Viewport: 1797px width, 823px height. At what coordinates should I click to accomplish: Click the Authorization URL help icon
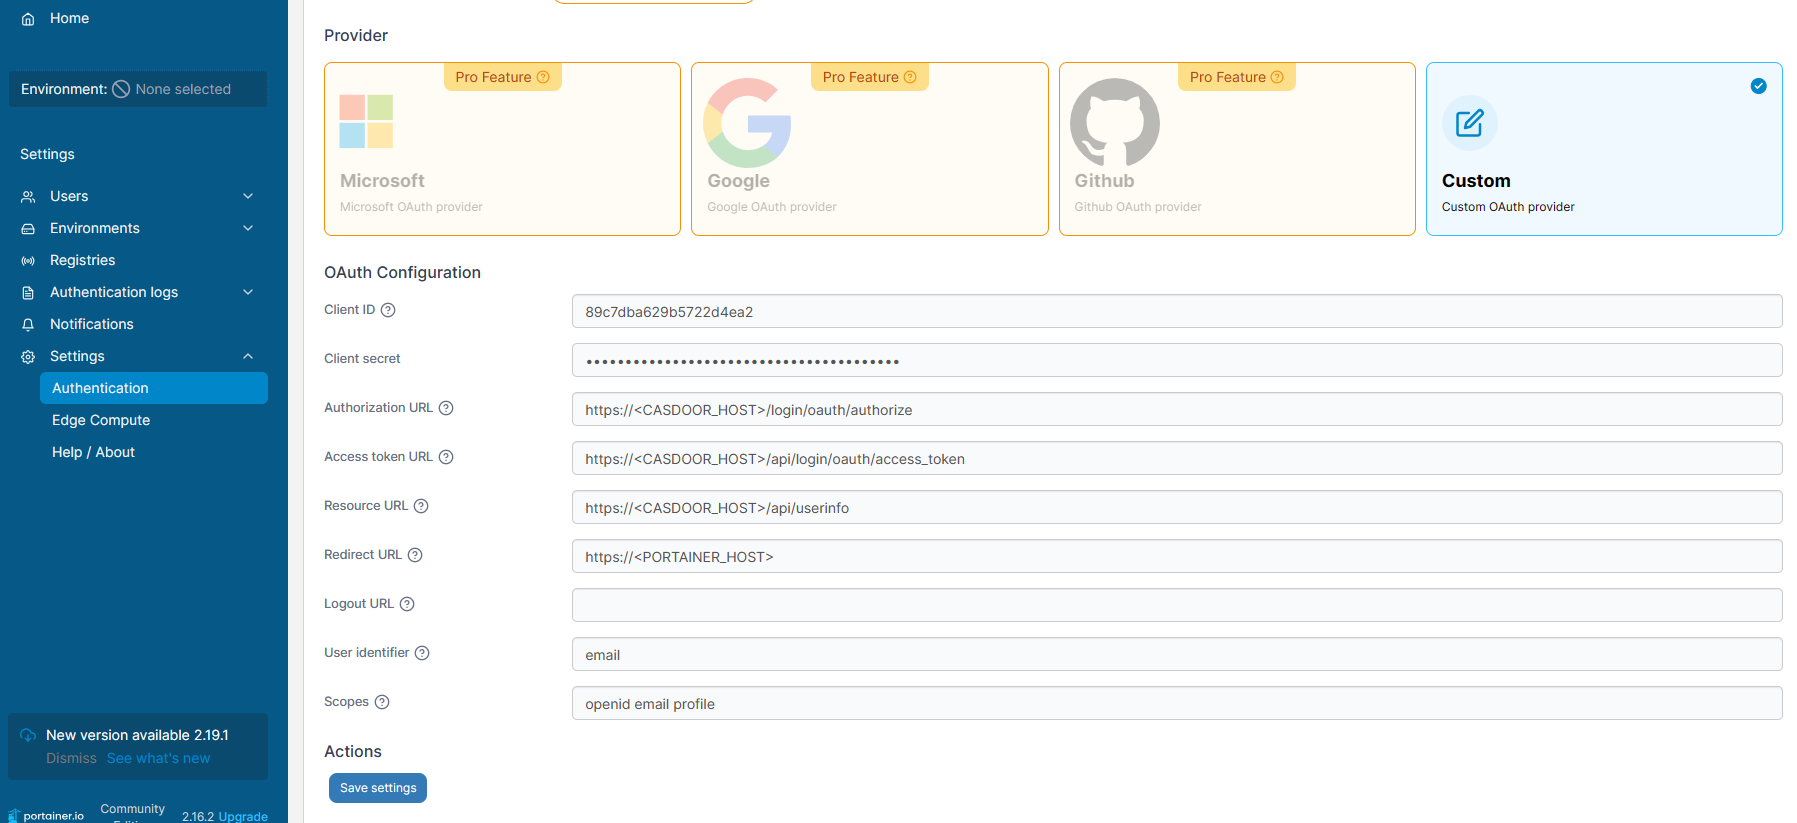(x=446, y=408)
